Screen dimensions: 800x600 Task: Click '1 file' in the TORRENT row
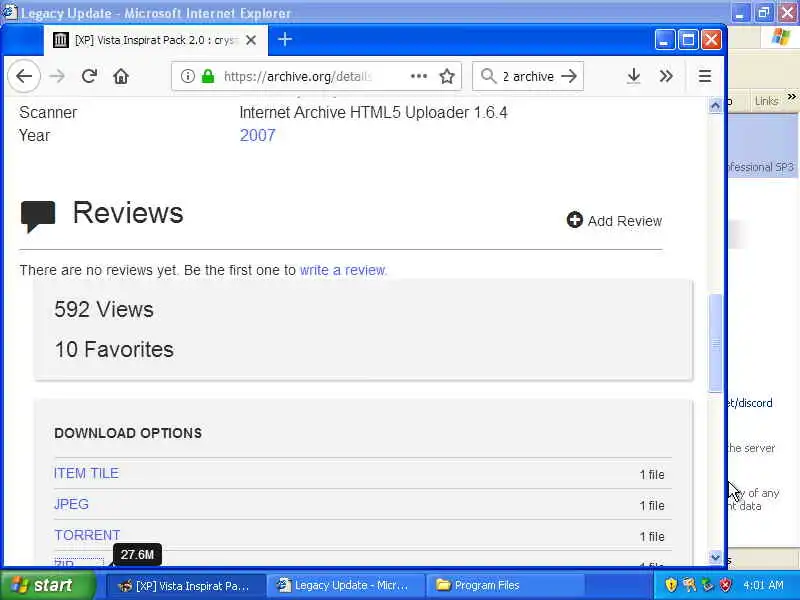coord(652,537)
